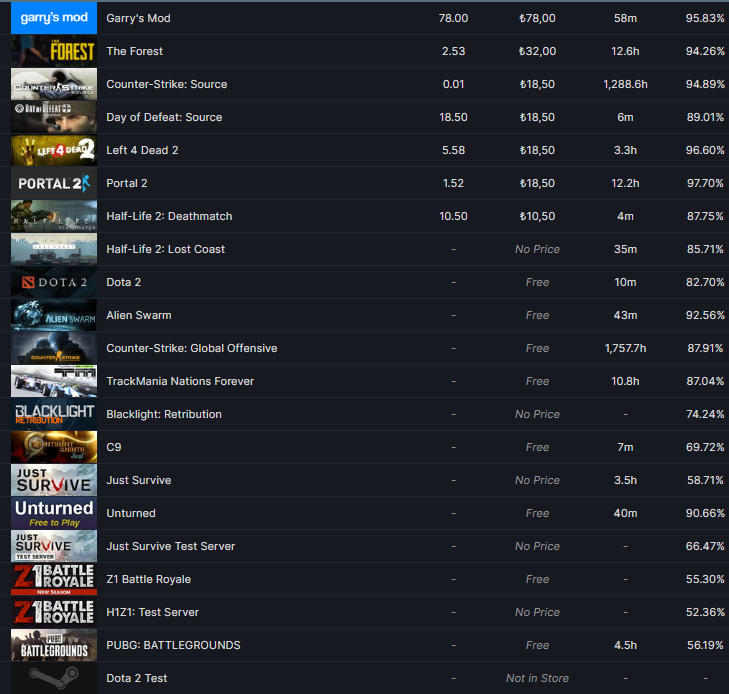This screenshot has width=729, height=694.
Task: Open the H1Z1: Test Server thumbnail
Action: [54, 612]
